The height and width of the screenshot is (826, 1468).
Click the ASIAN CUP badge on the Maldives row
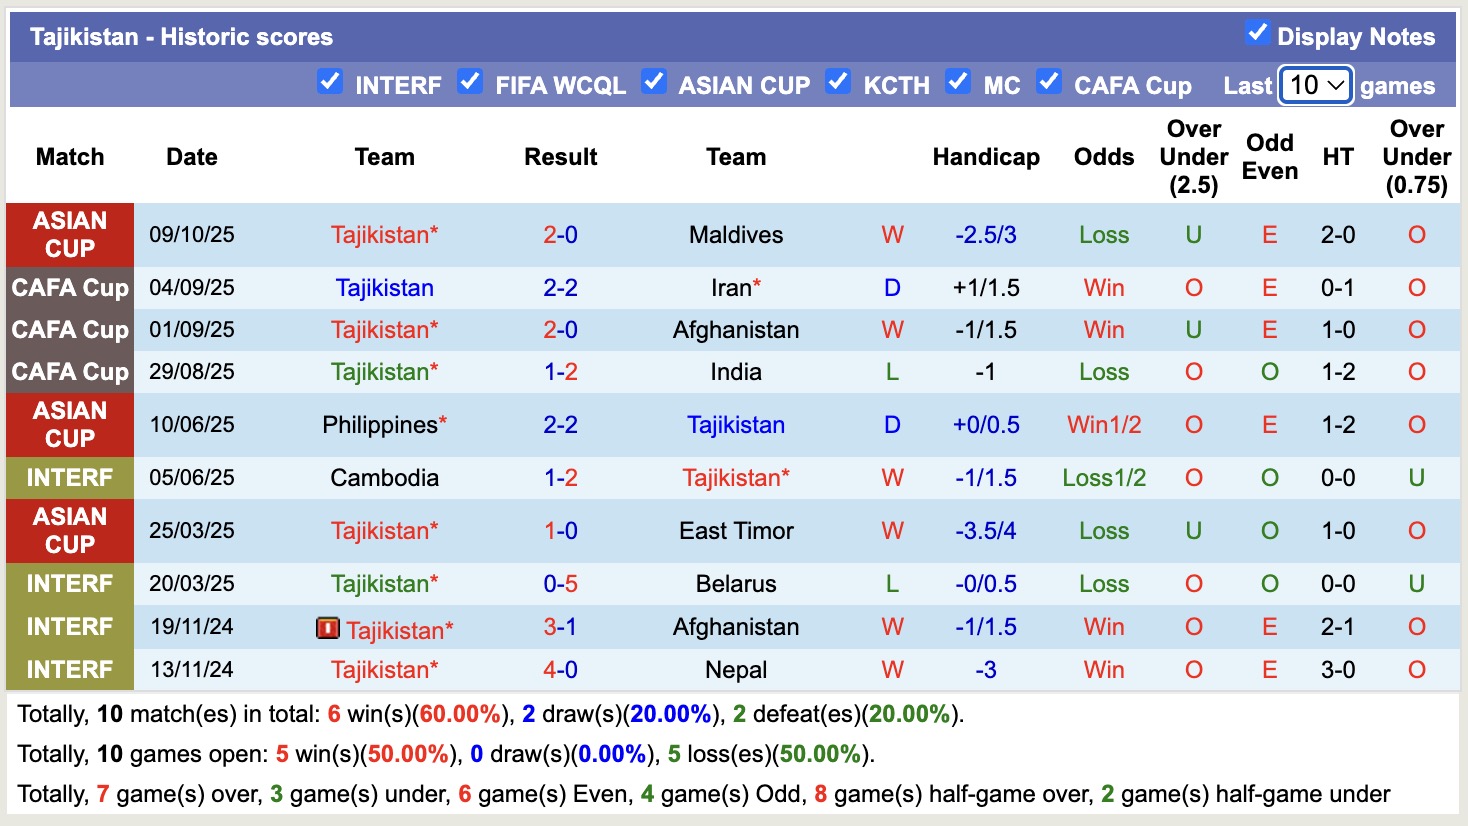pos(69,235)
